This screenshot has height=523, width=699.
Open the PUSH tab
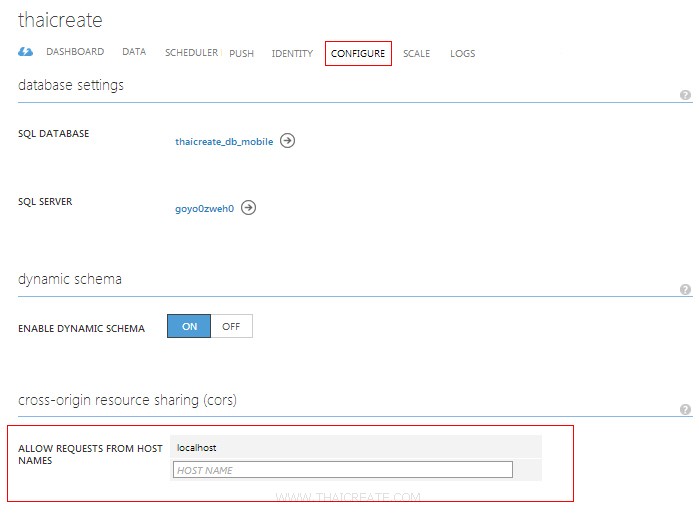(x=241, y=54)
